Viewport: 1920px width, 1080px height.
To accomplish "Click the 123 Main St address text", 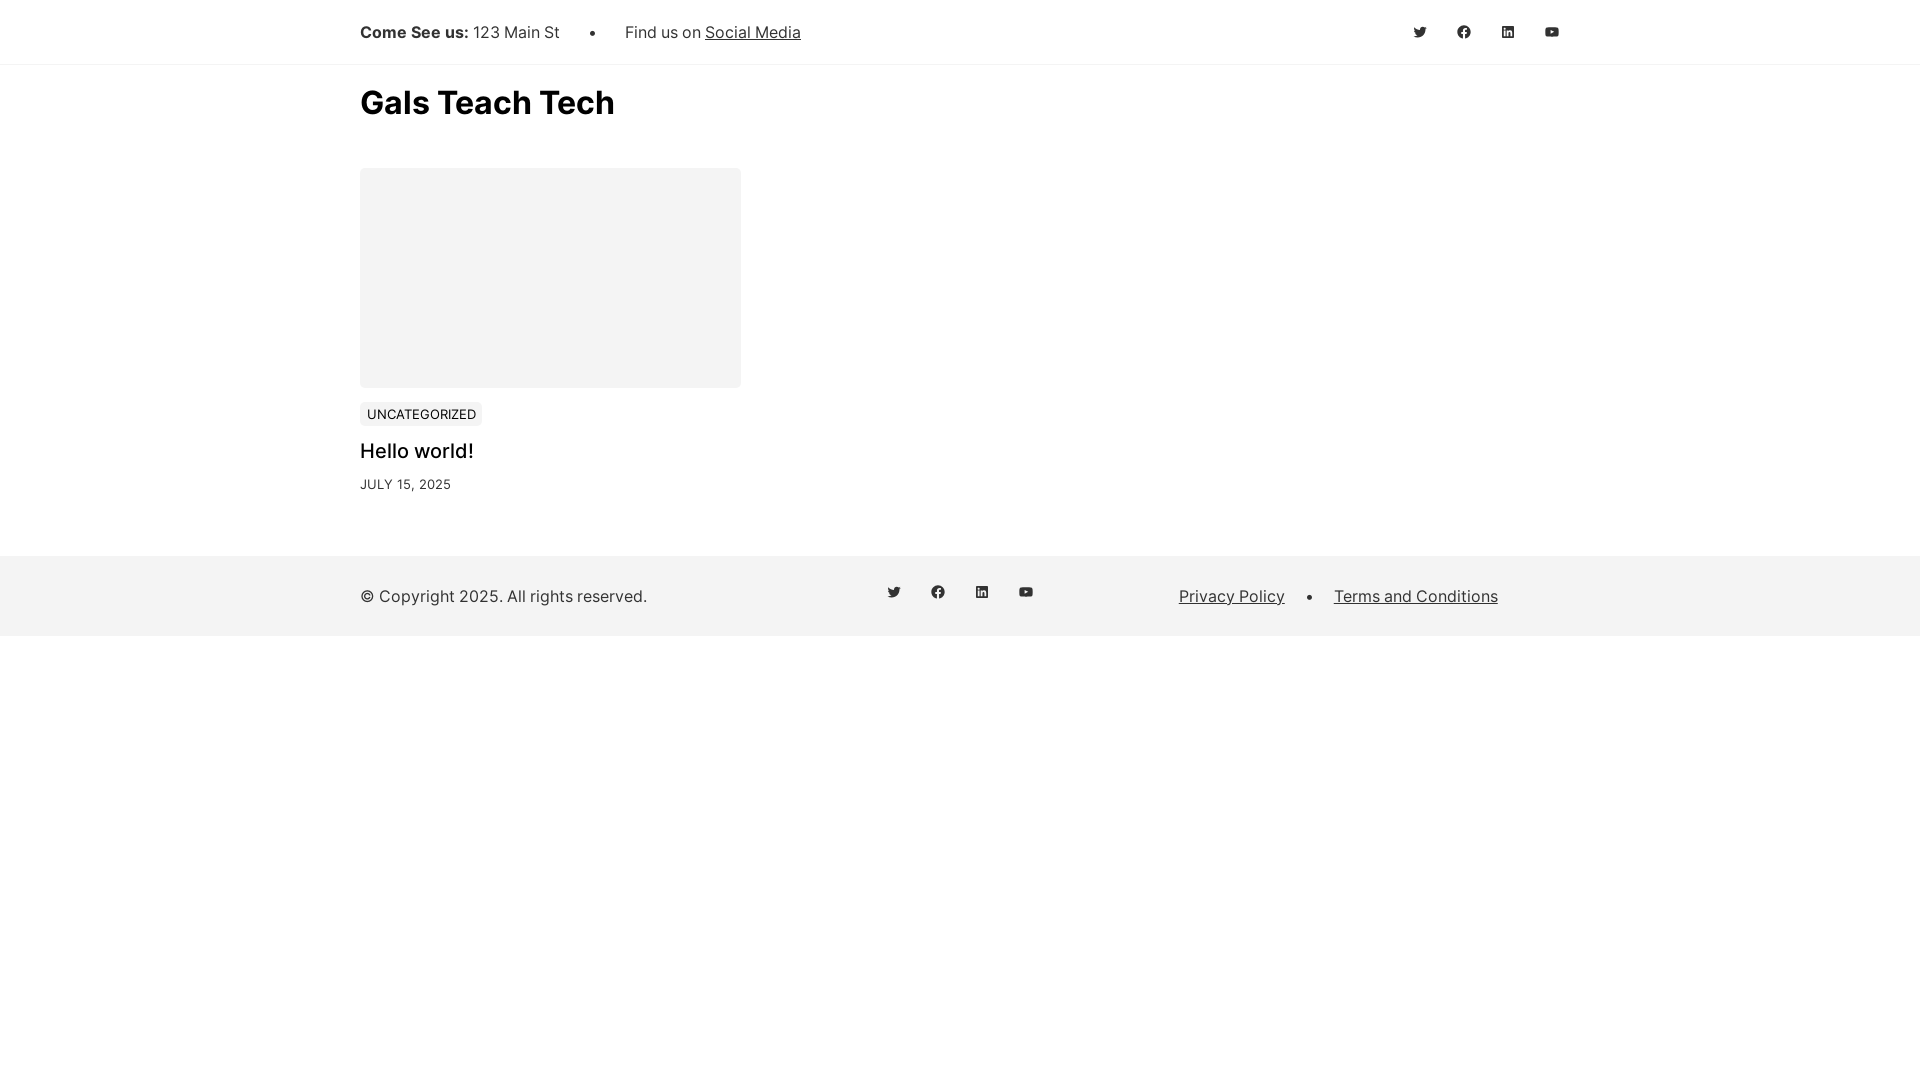I will pyautogui.click(x=516, y=32).
